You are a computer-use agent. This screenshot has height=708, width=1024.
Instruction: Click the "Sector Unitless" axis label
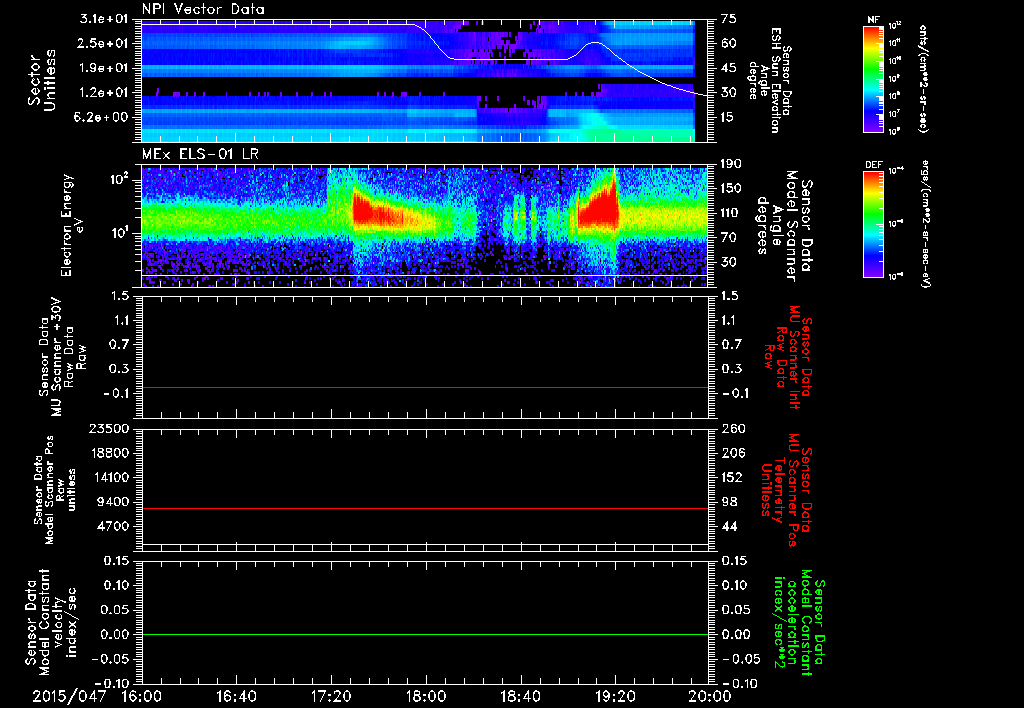pyautogui.click(x=42, y=80)
